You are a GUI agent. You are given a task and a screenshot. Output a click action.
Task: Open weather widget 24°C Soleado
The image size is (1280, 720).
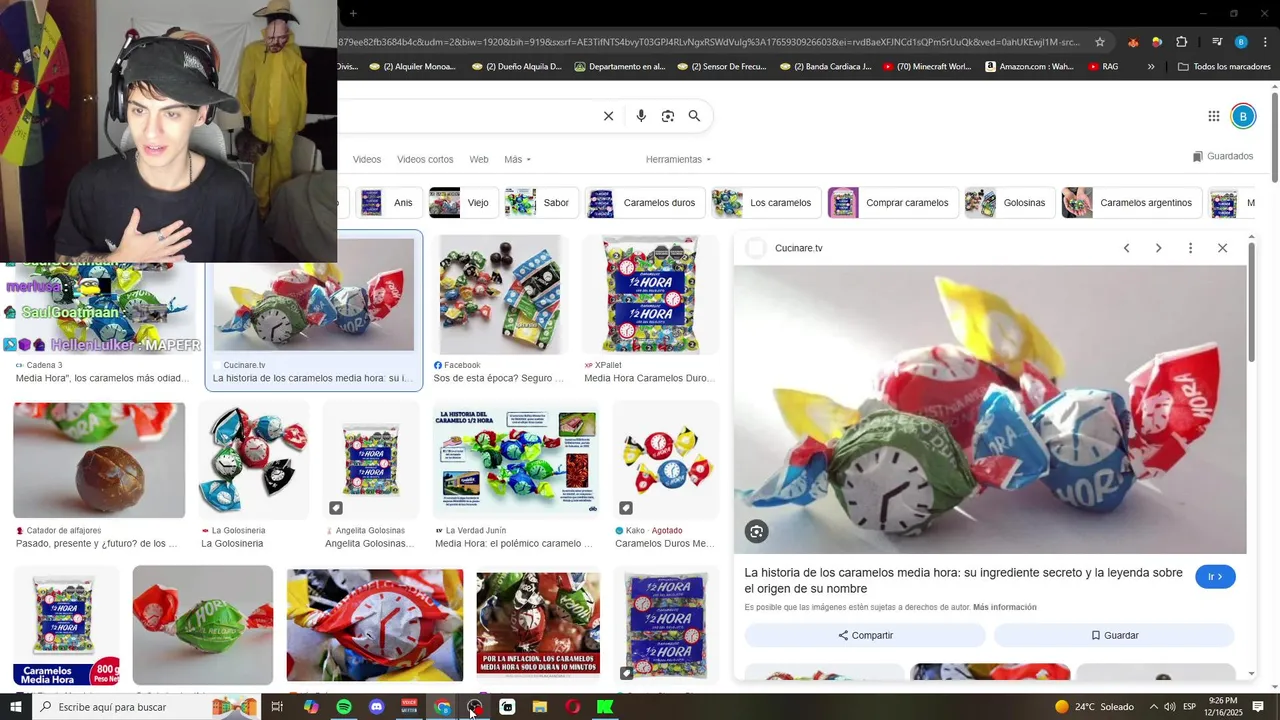pyautogui.click(x=1094, y=707)
